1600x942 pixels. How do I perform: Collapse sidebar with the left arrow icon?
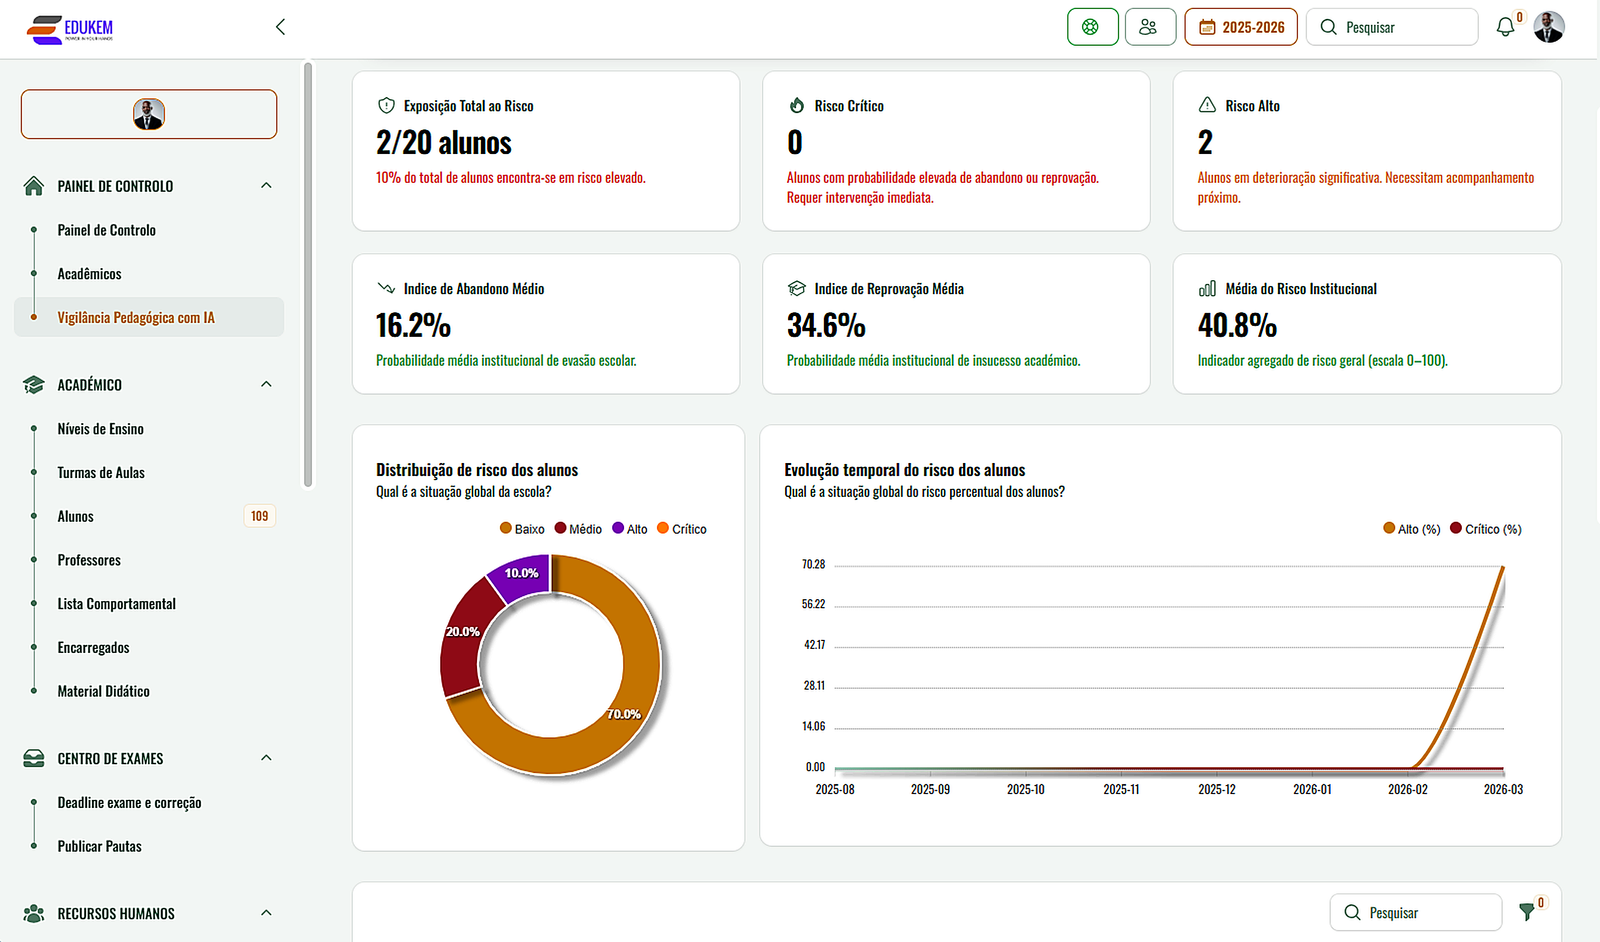click(x=280, y=27)
